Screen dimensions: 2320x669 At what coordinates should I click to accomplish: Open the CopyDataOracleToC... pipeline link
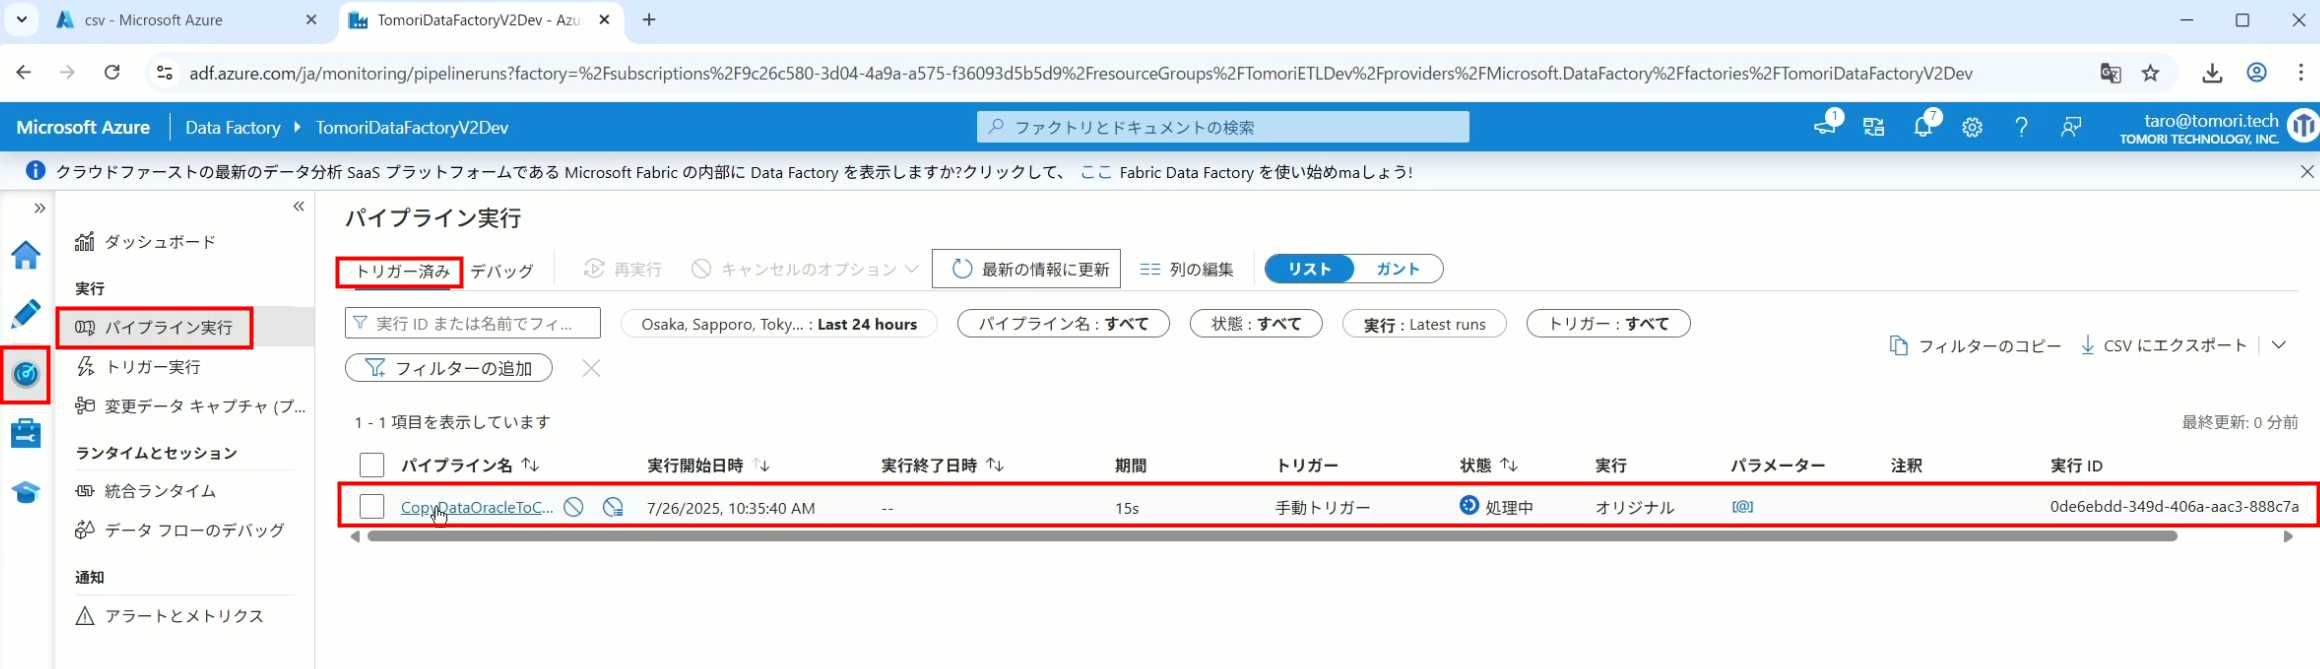(x=476, y=507)
